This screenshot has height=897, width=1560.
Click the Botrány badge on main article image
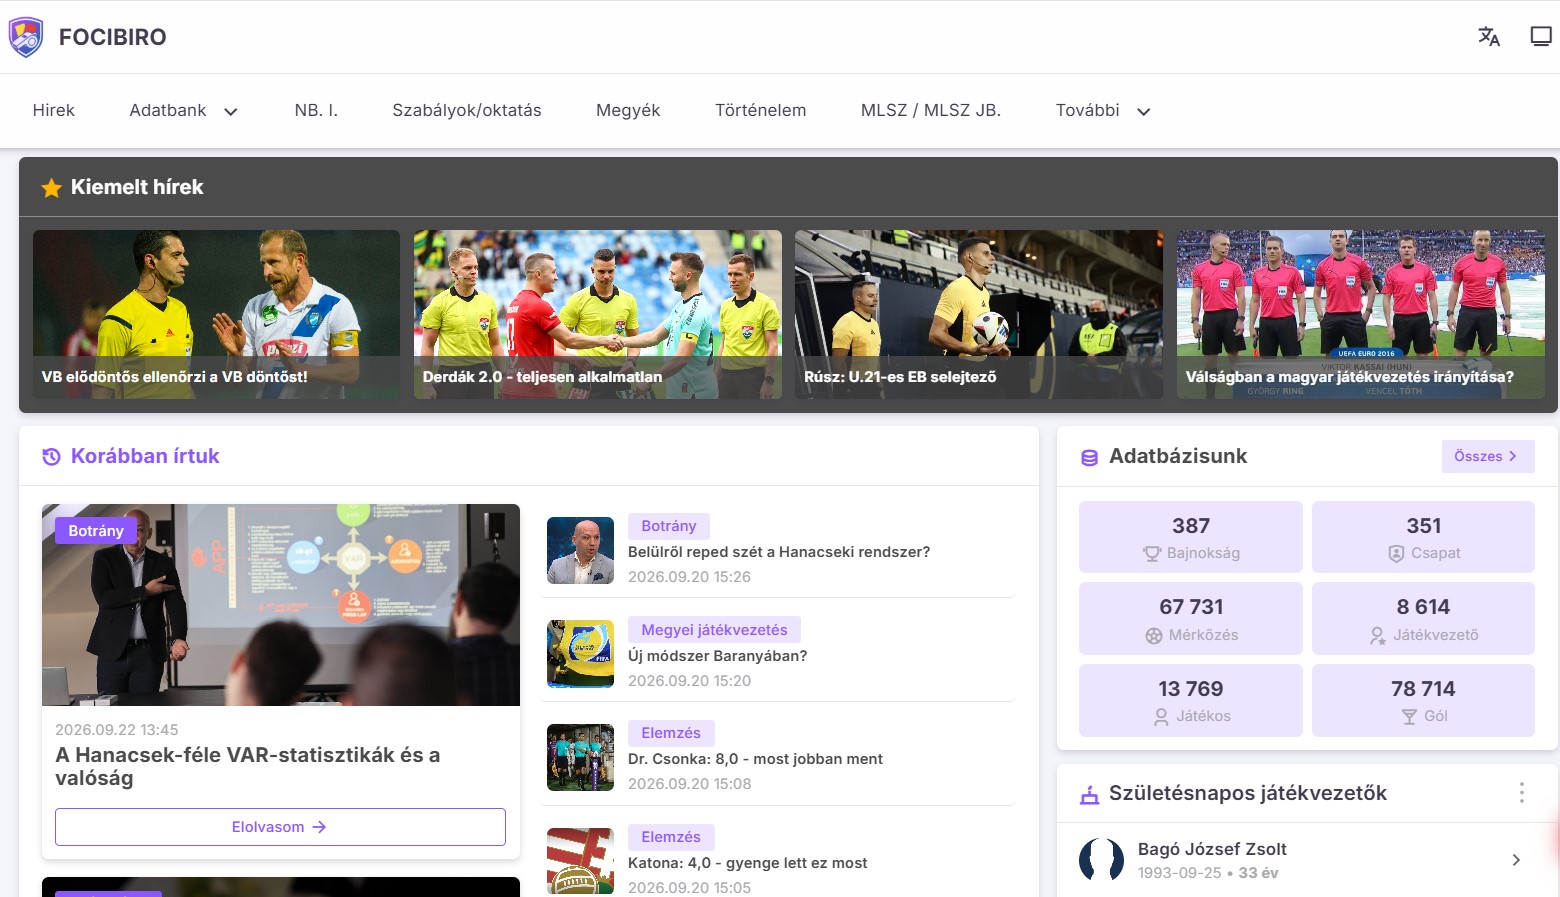tap(96, 531)
